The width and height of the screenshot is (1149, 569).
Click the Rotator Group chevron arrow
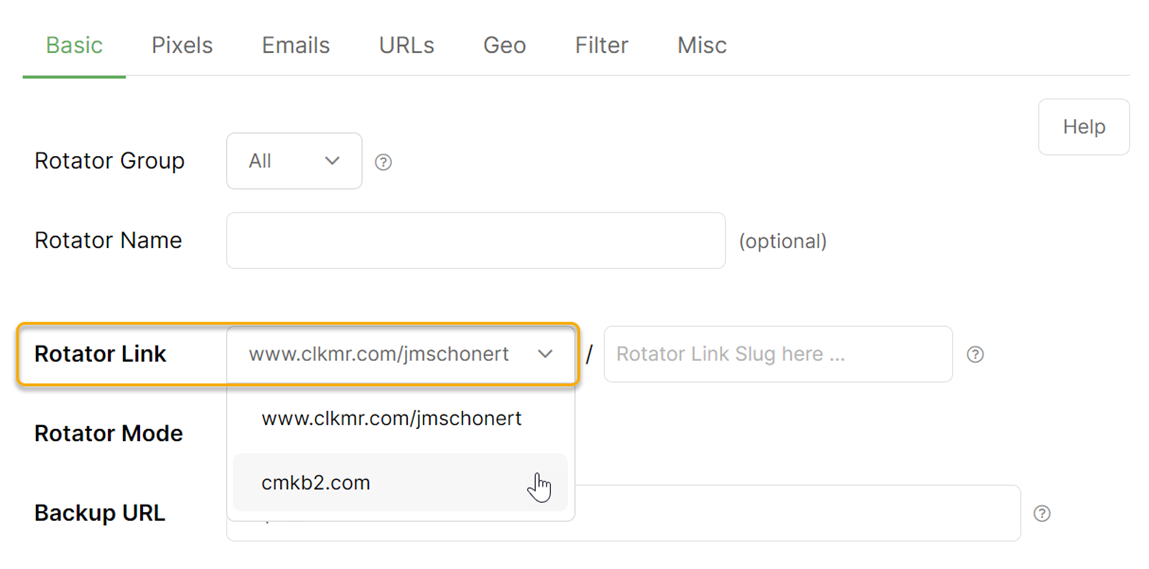tap(332, 161)
